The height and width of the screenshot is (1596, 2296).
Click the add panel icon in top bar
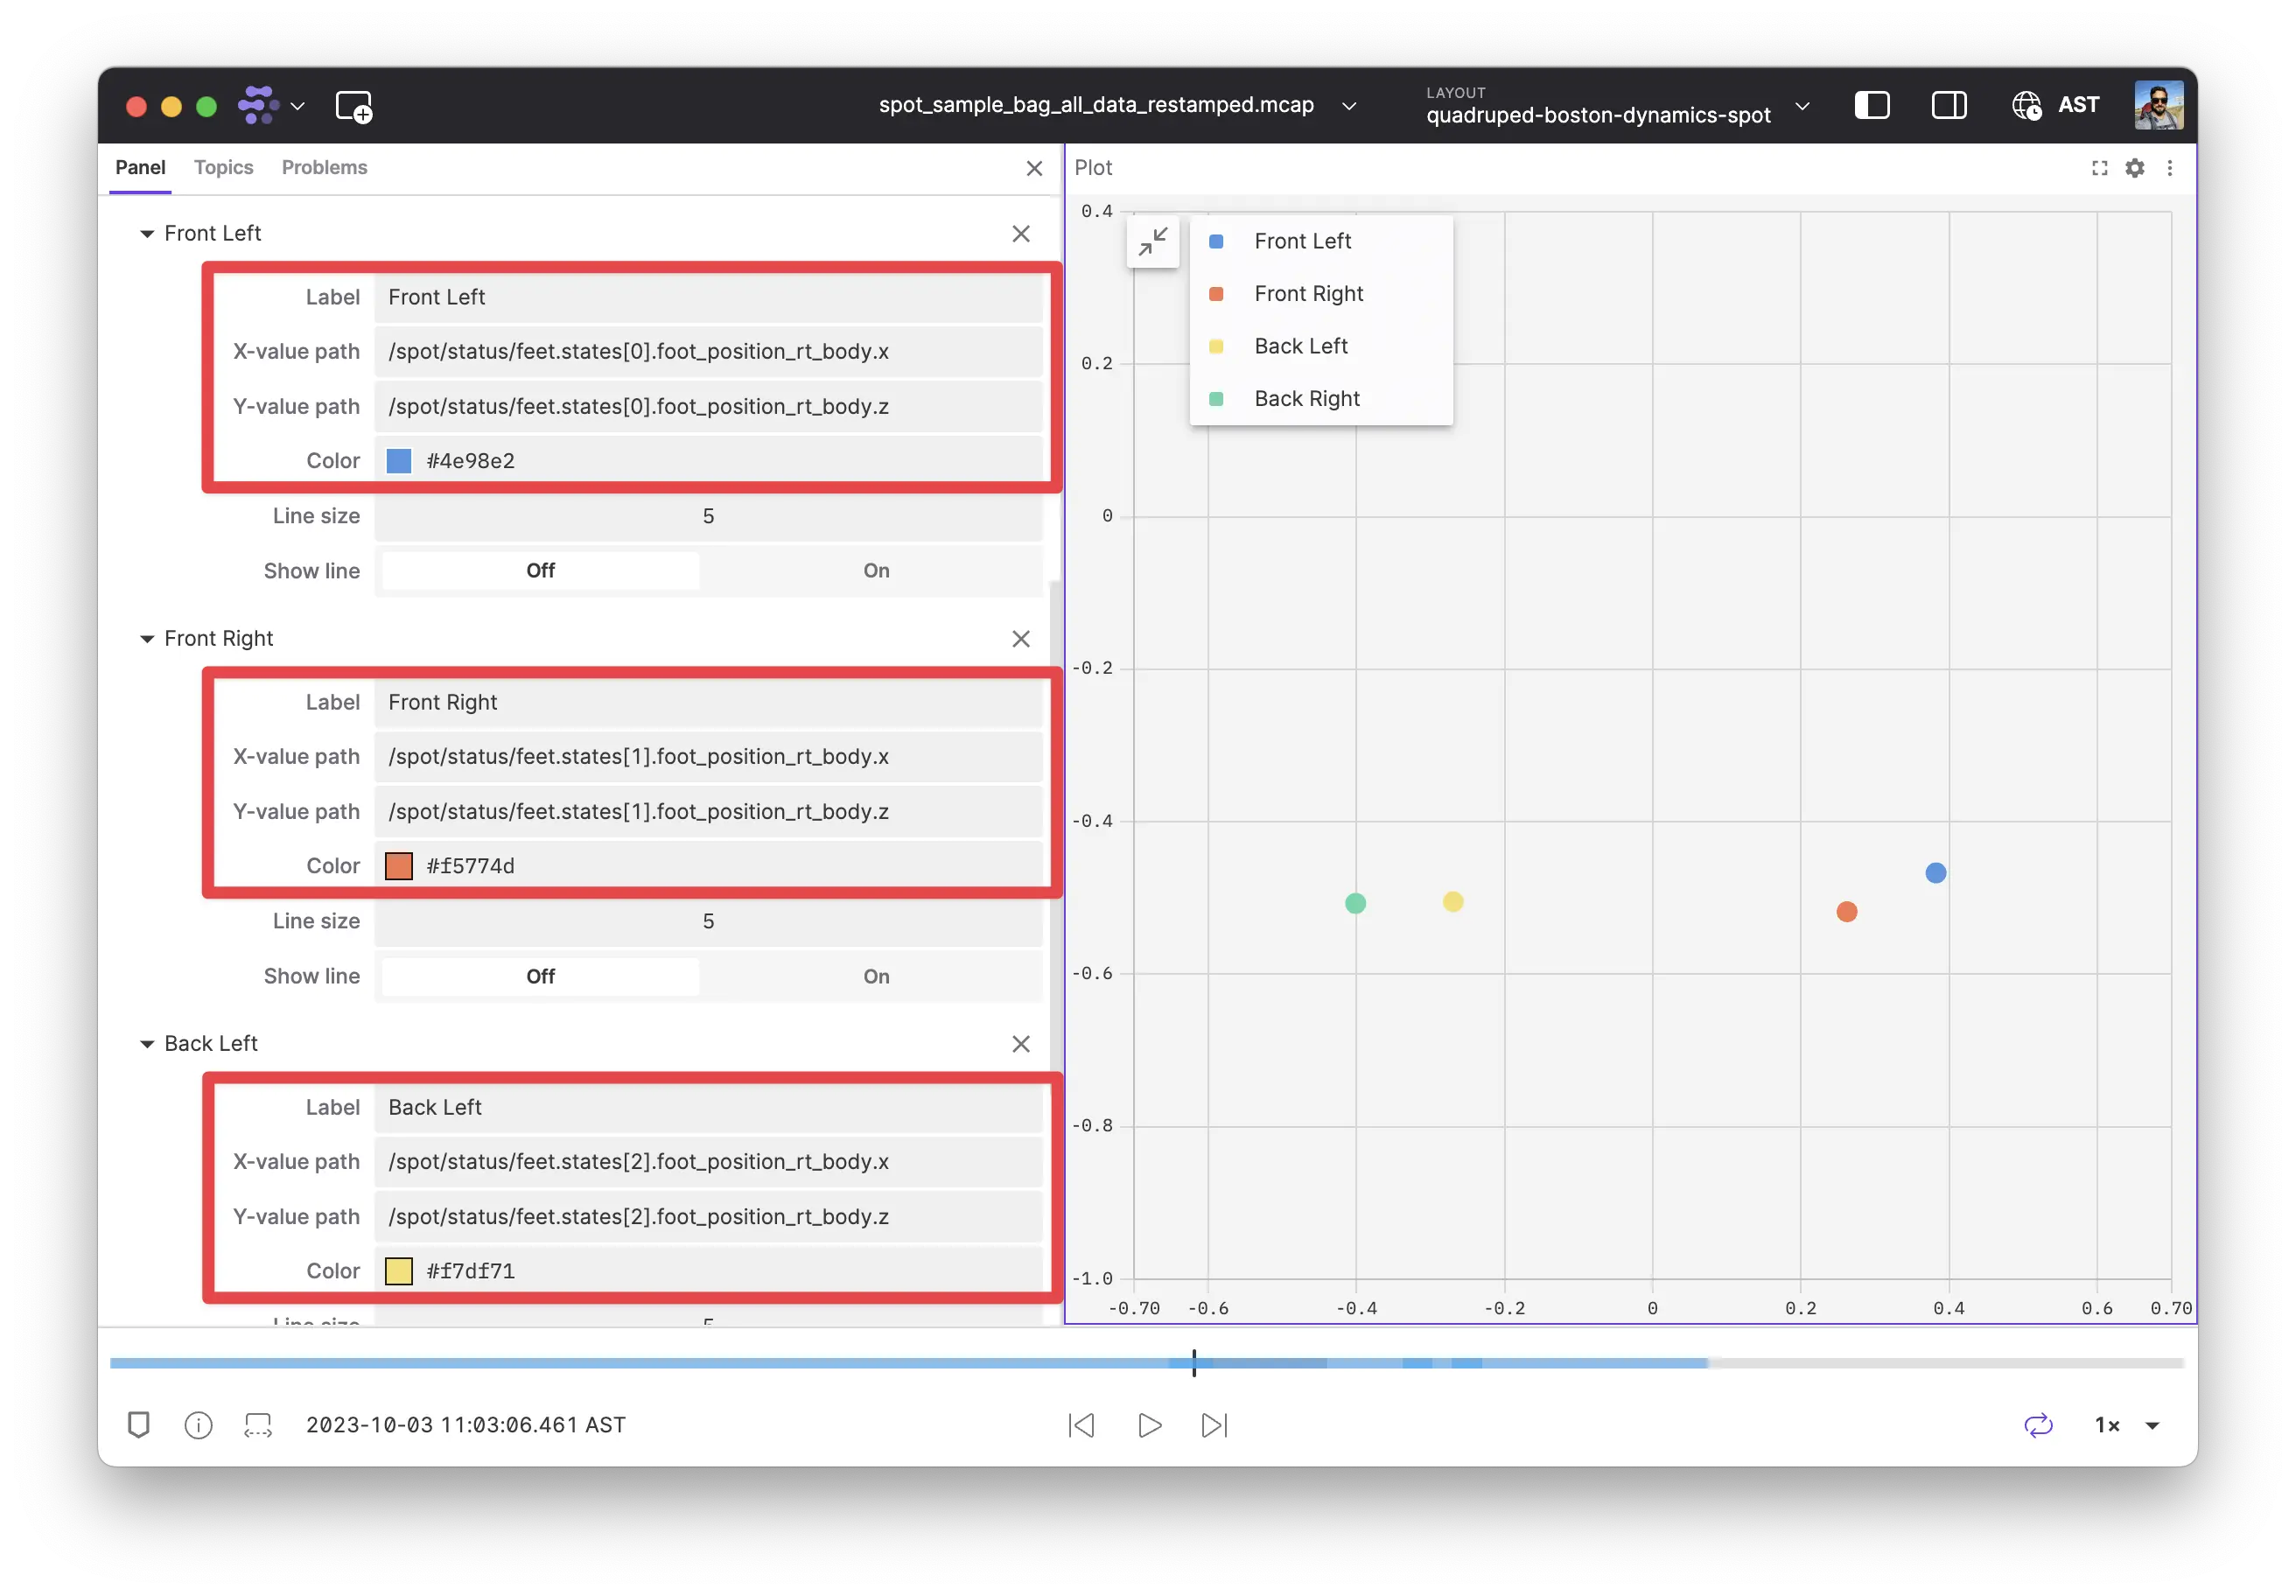(353, 106)
